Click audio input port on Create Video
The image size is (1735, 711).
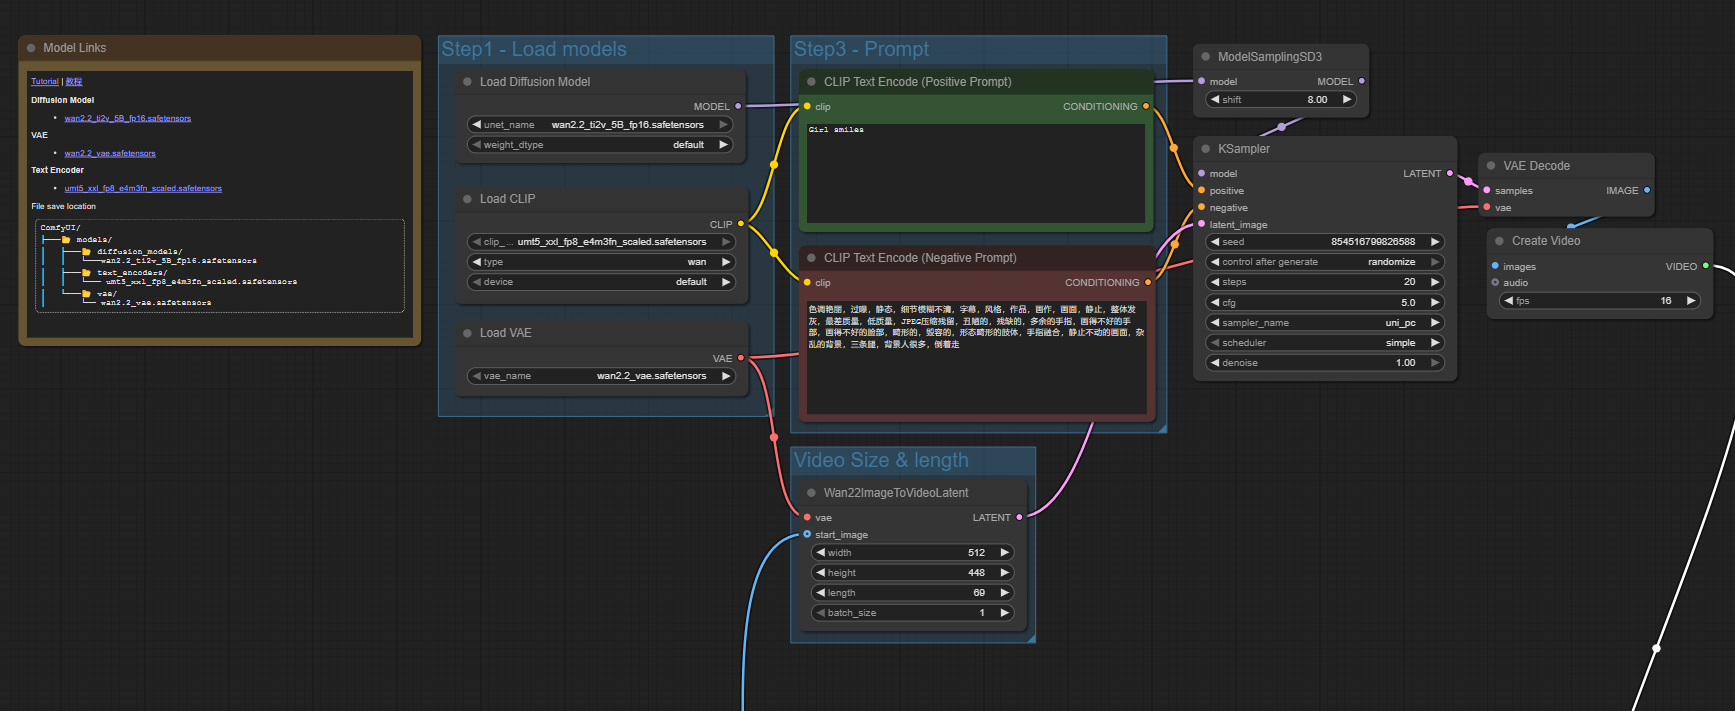pos(1495,282)
